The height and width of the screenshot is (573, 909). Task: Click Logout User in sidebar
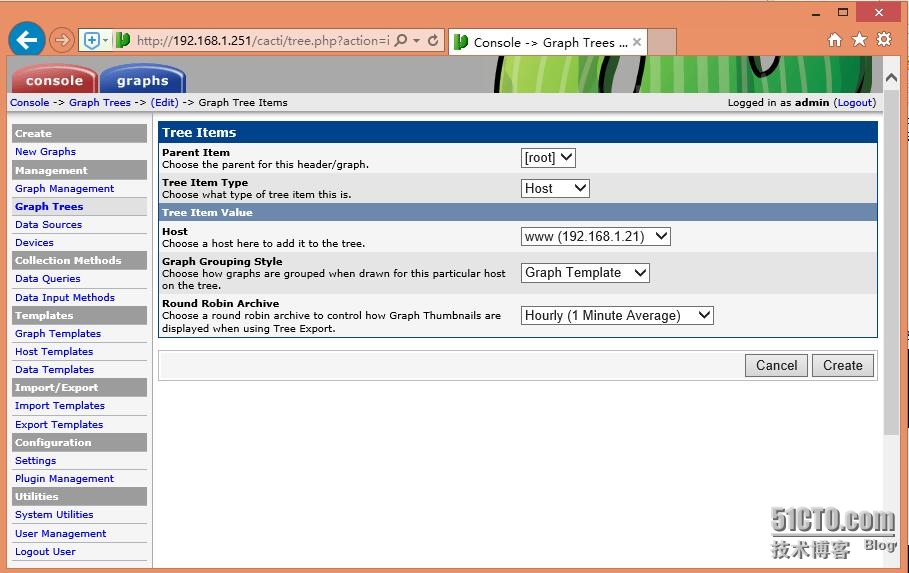click(x=45, y=552)
